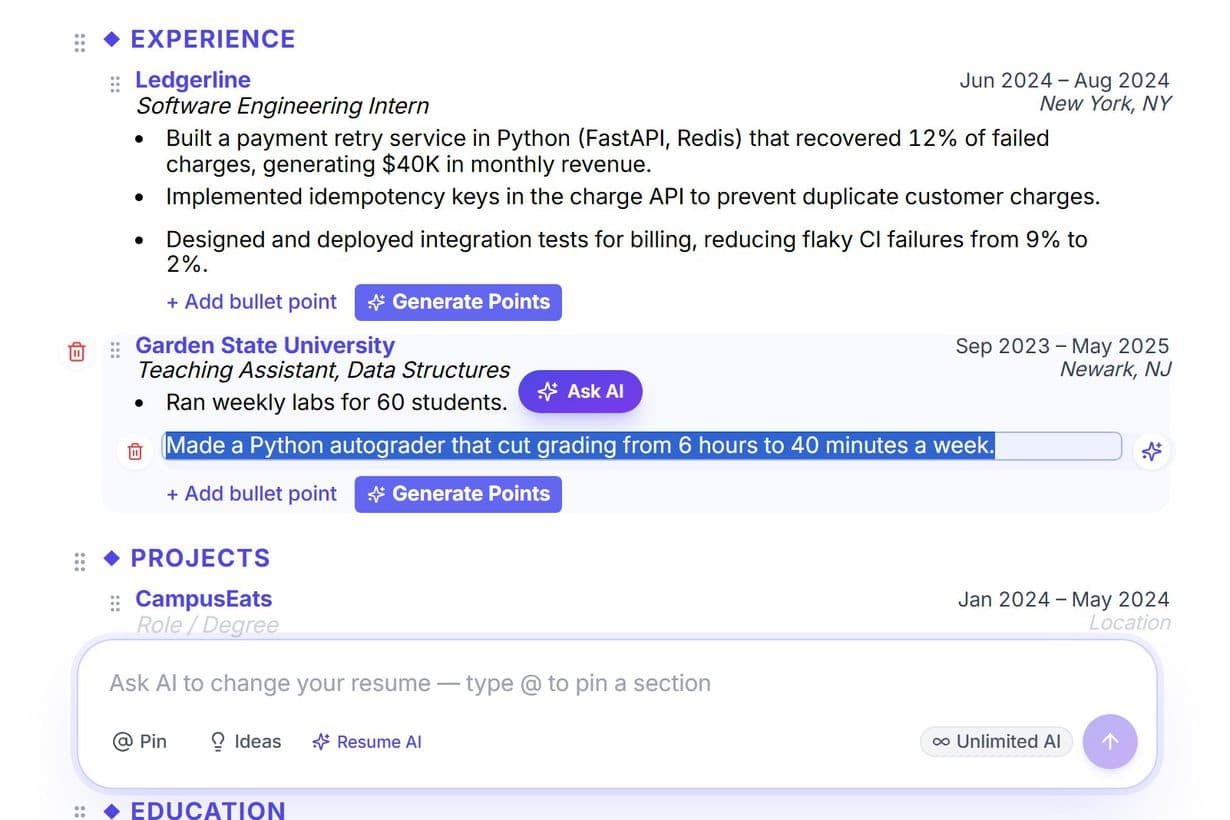Focus the Ask AI to change resume field
The width and height of the screenshot is (1230, 820).
[x=616, y=684]
